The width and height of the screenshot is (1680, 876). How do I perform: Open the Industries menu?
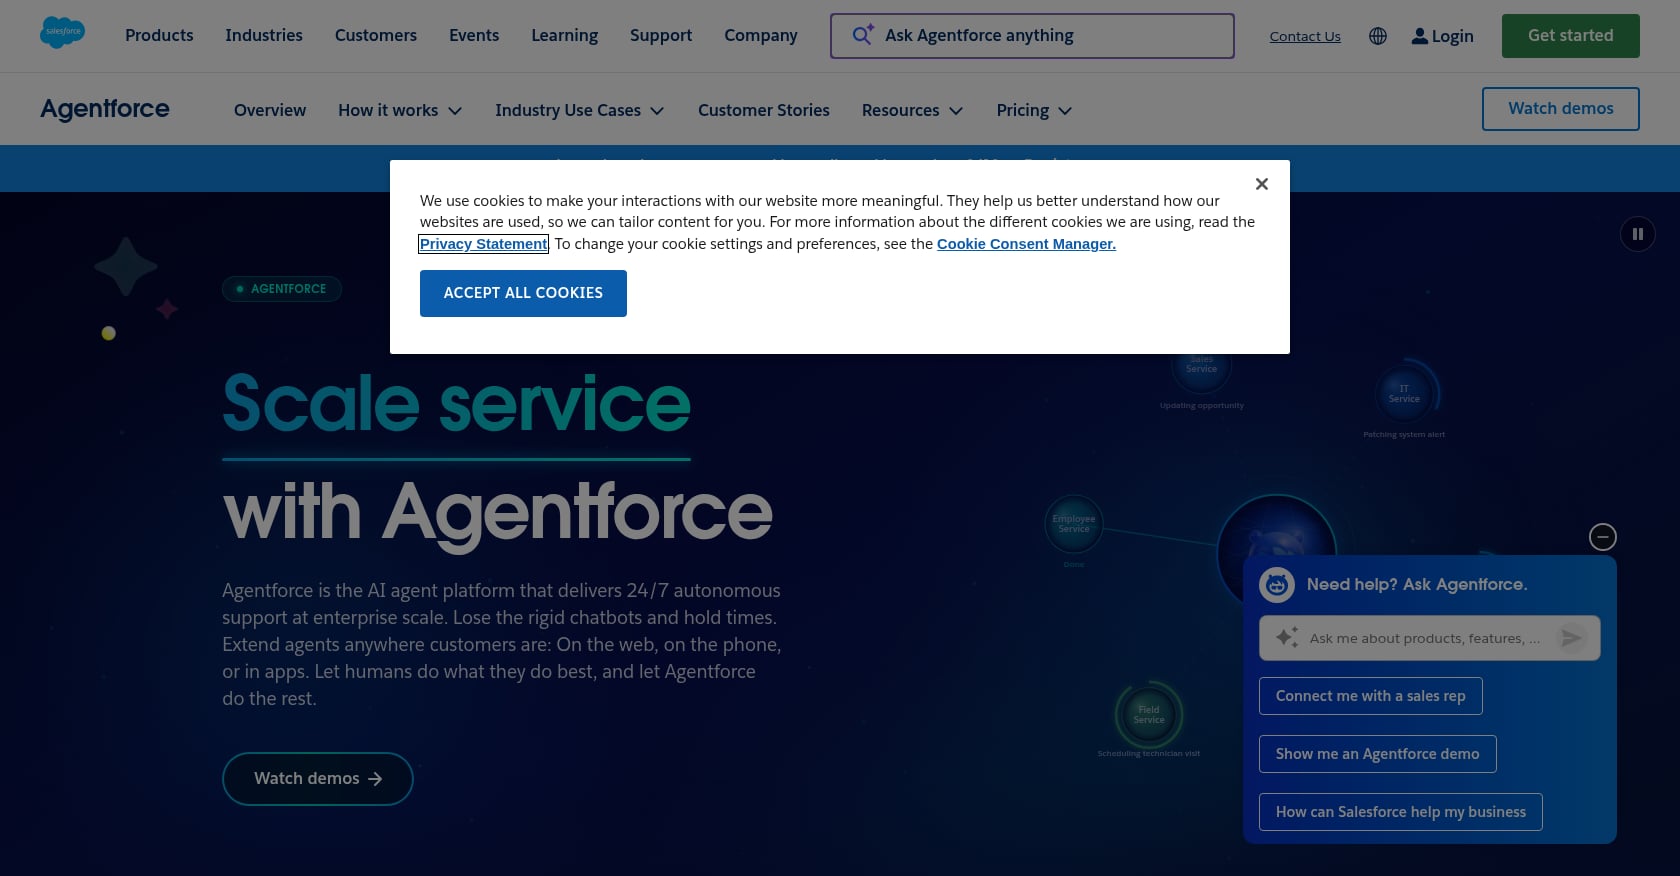click(x=264, y=35)
